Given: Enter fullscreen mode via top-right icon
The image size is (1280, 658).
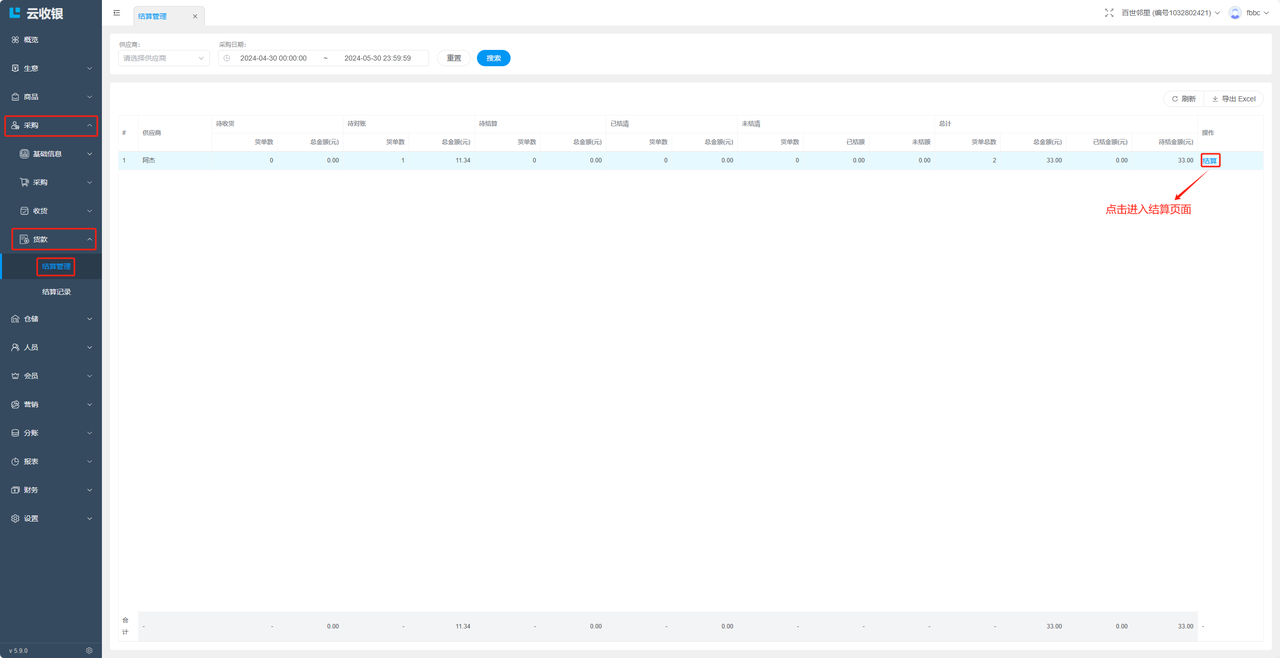Looking at the screenshot, I should [x=1109, y=13].
